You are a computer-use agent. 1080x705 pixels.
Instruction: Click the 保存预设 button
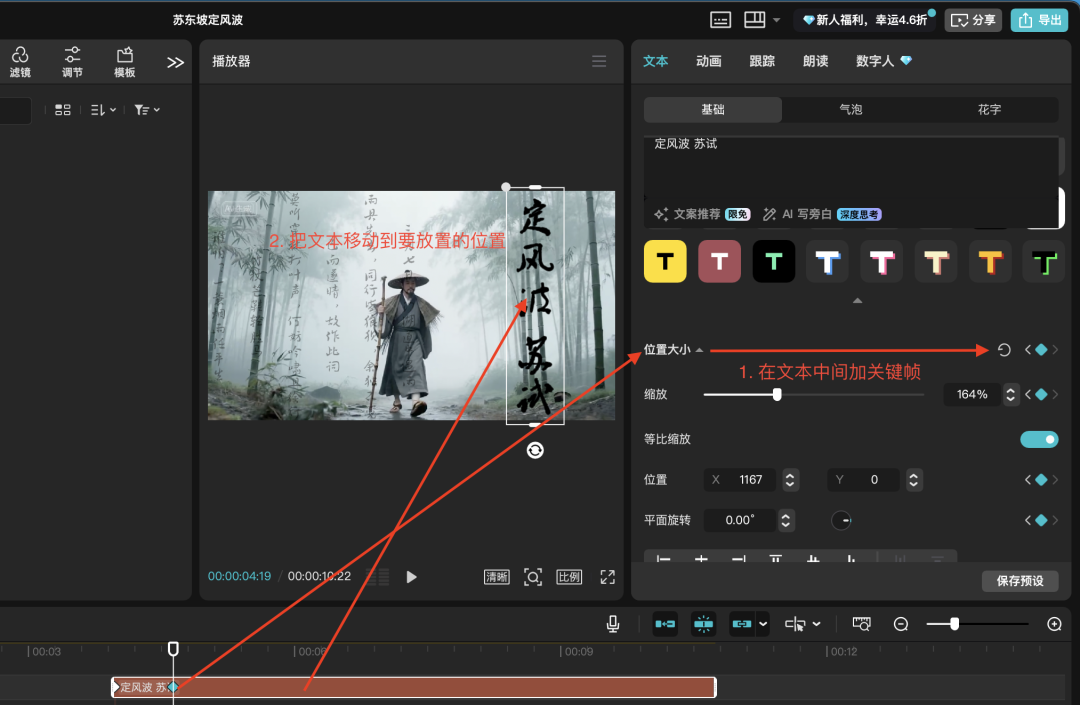click(1020, 581)
